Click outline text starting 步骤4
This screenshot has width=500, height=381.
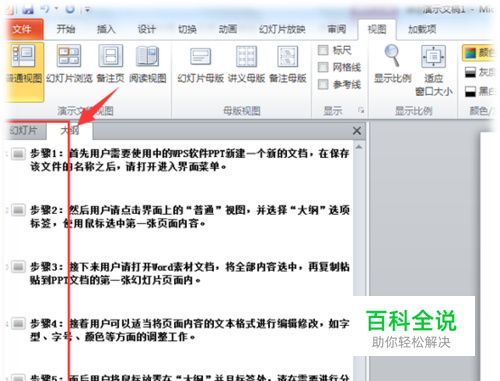190,330
